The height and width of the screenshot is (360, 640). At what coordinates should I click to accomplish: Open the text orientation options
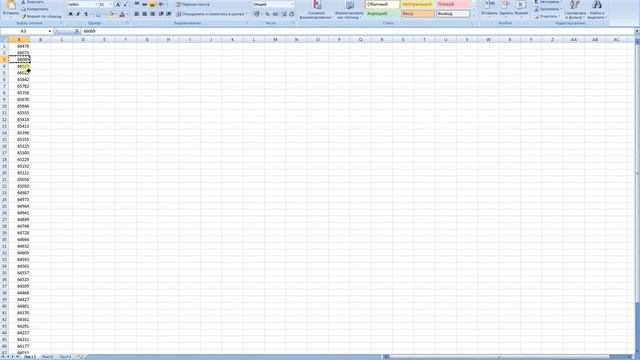pos(162,4)
